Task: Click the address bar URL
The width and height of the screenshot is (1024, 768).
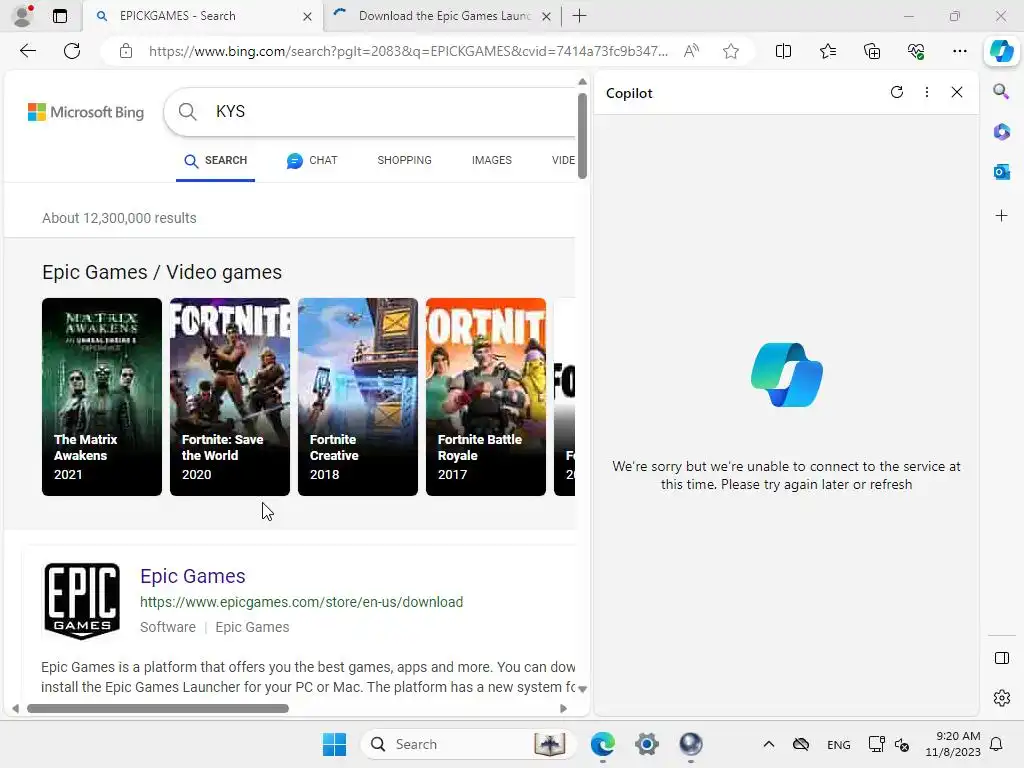Action: tap(408, 51)
